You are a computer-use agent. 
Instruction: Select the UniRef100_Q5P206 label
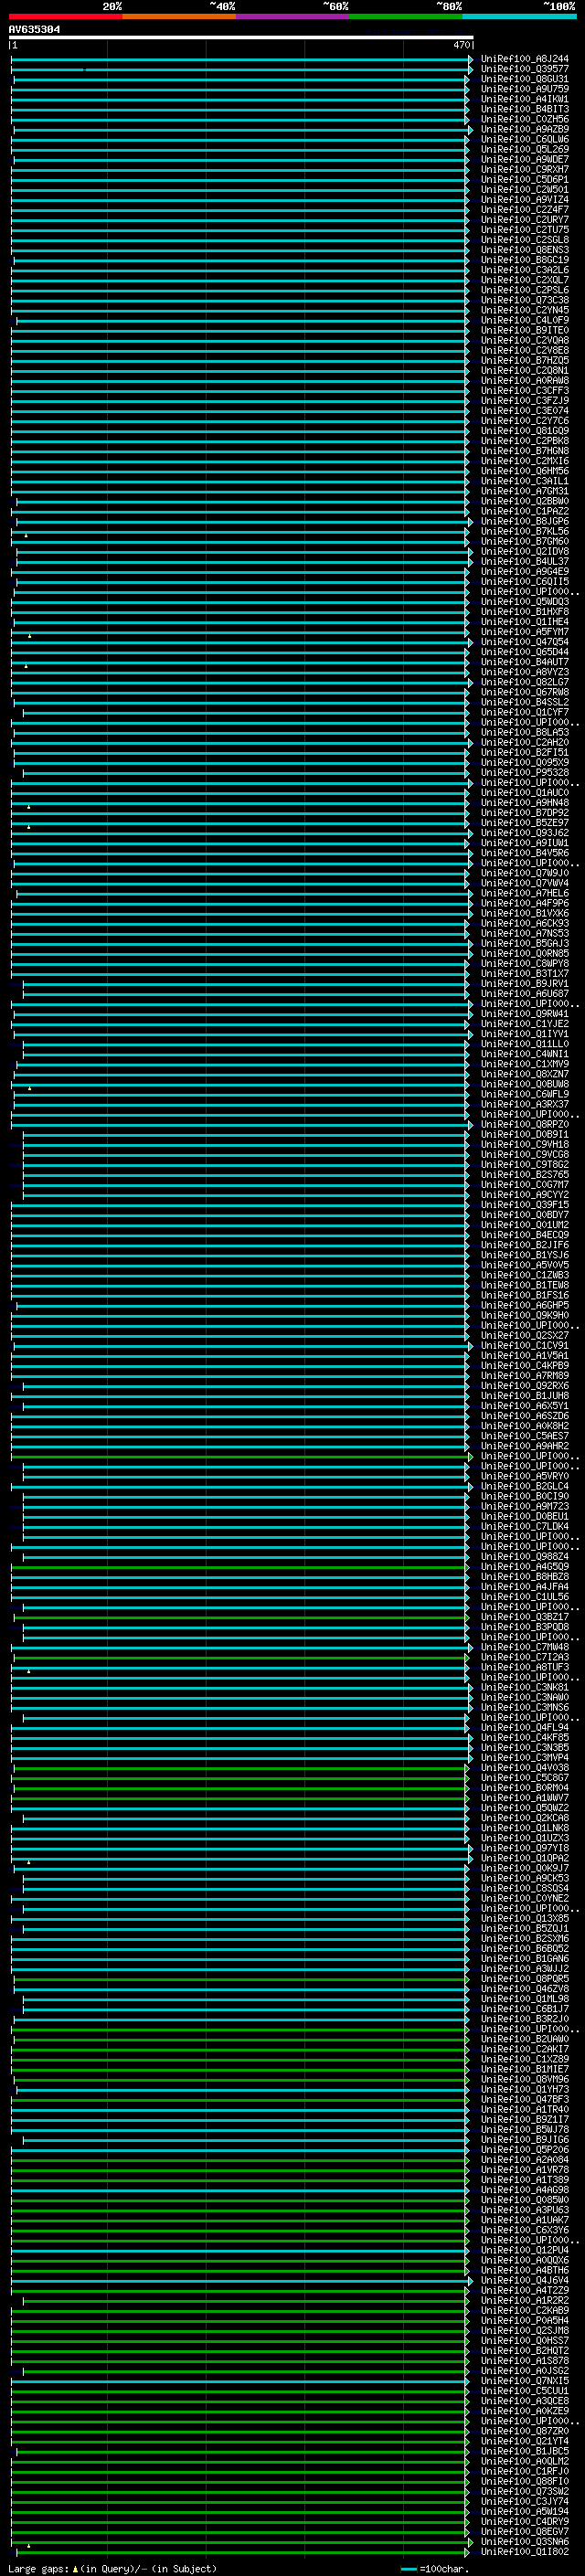point(524,2150)
